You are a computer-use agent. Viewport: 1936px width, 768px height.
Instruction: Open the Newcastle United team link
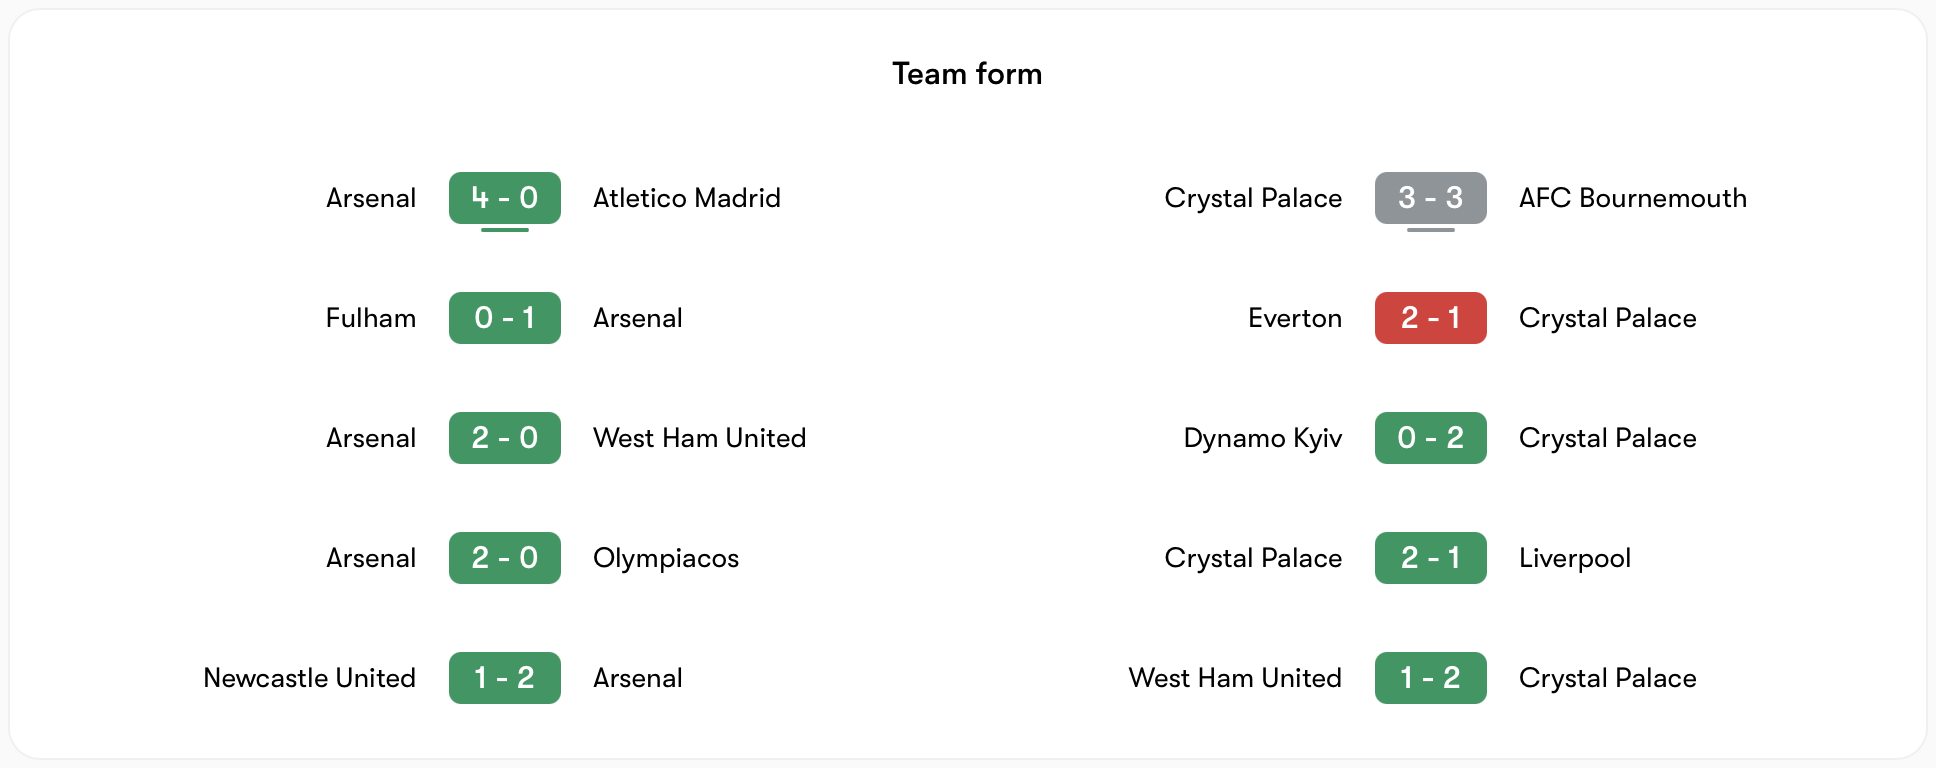[x=309, y=678]
